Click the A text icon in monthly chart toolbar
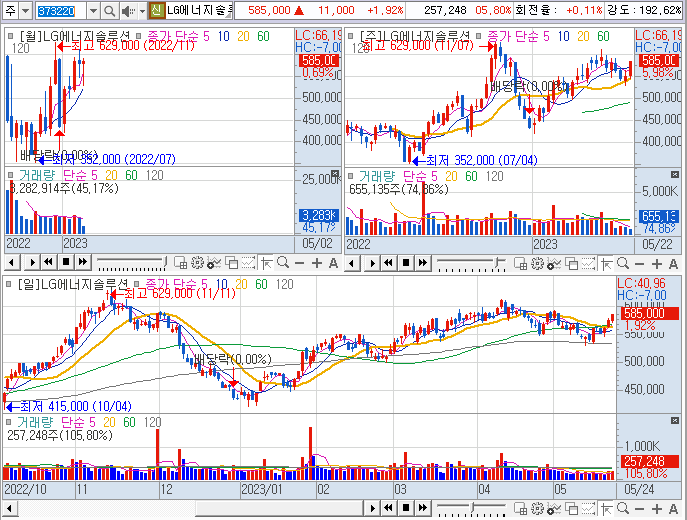 point(333,263)
